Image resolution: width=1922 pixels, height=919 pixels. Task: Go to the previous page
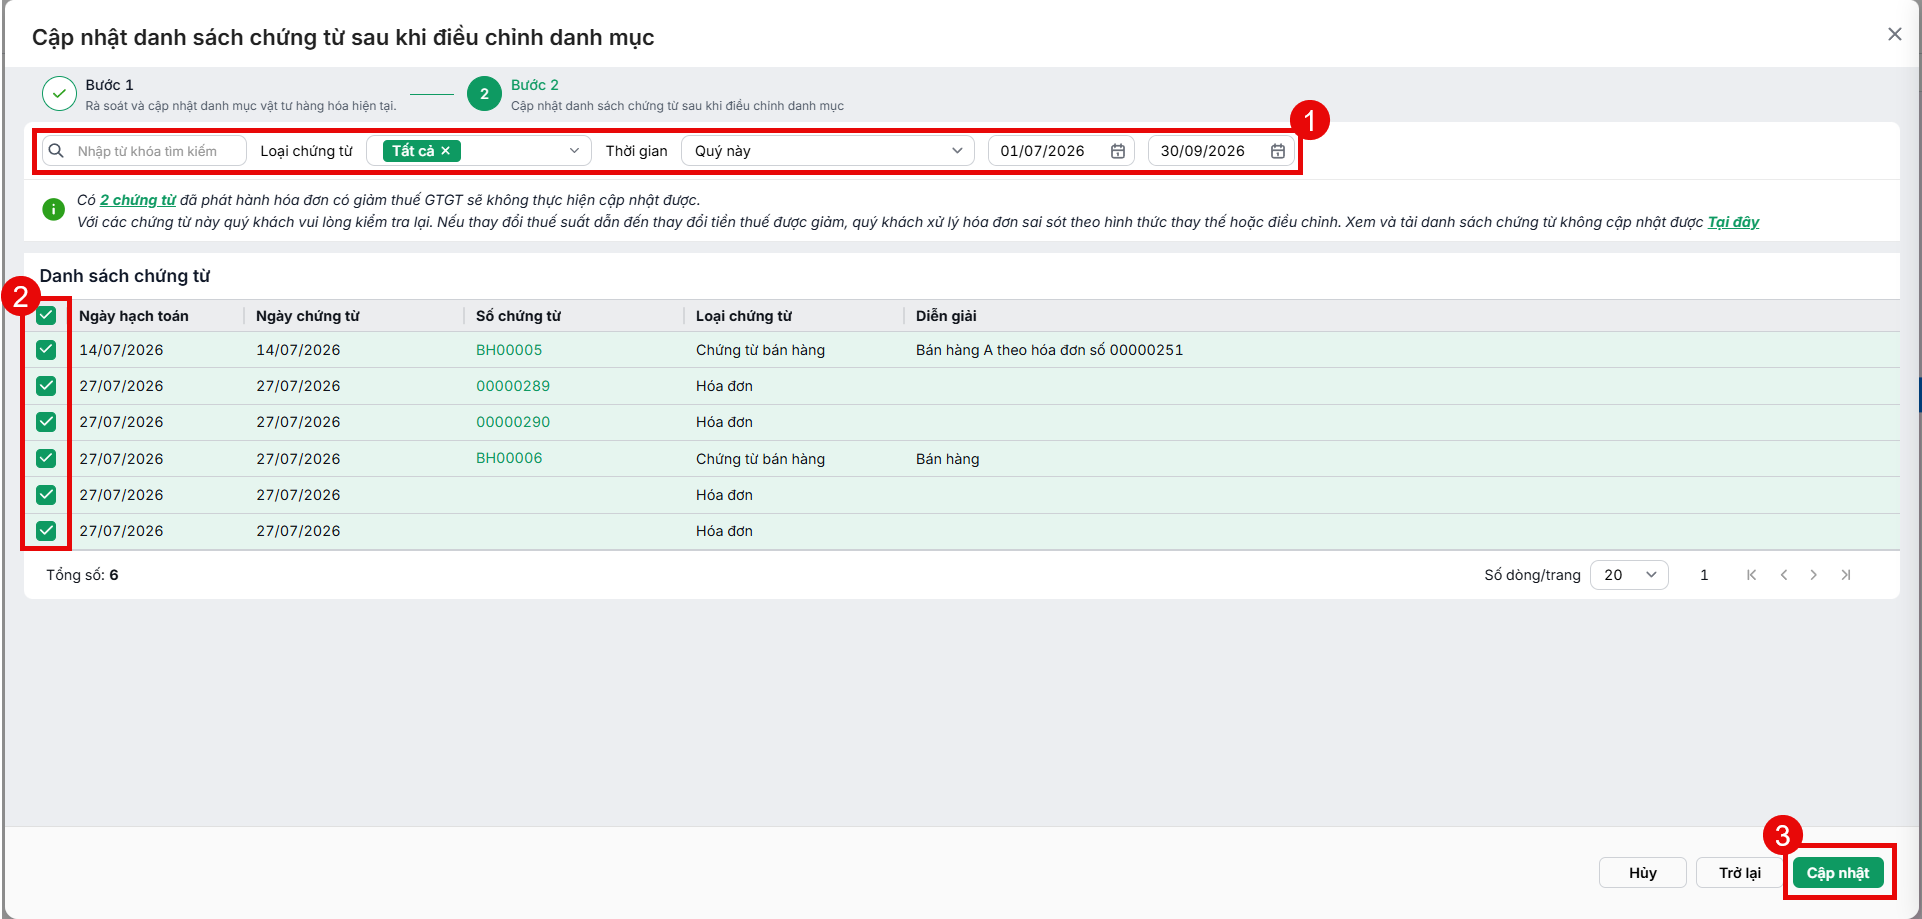click(x=1783, y=575)
